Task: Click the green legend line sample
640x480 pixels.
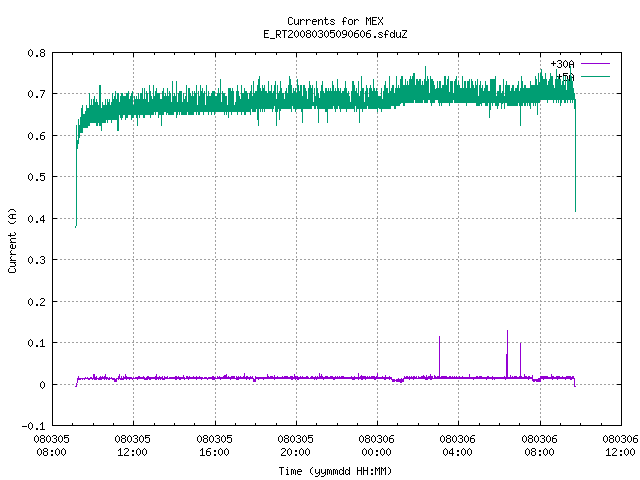Action: [x=595, y=76]
